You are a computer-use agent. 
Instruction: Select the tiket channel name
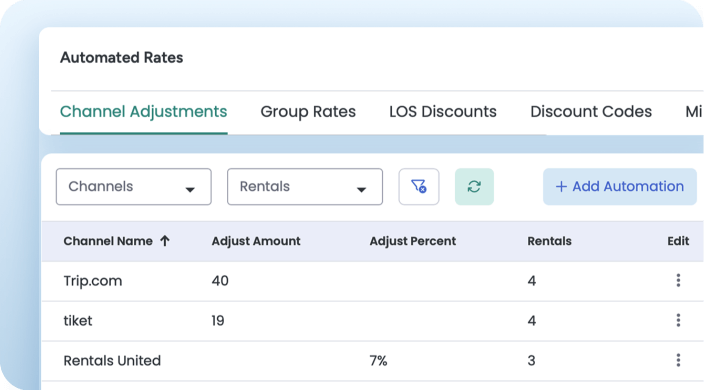(78, 321)
